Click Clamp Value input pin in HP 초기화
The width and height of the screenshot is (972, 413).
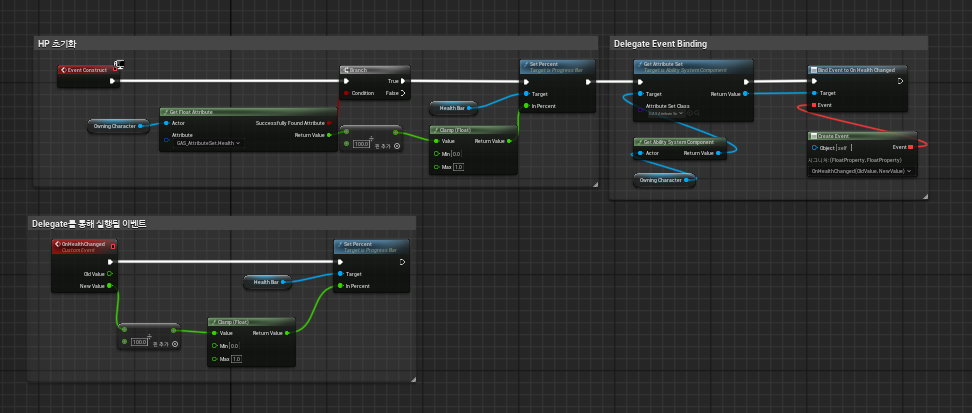pos(436,141)
